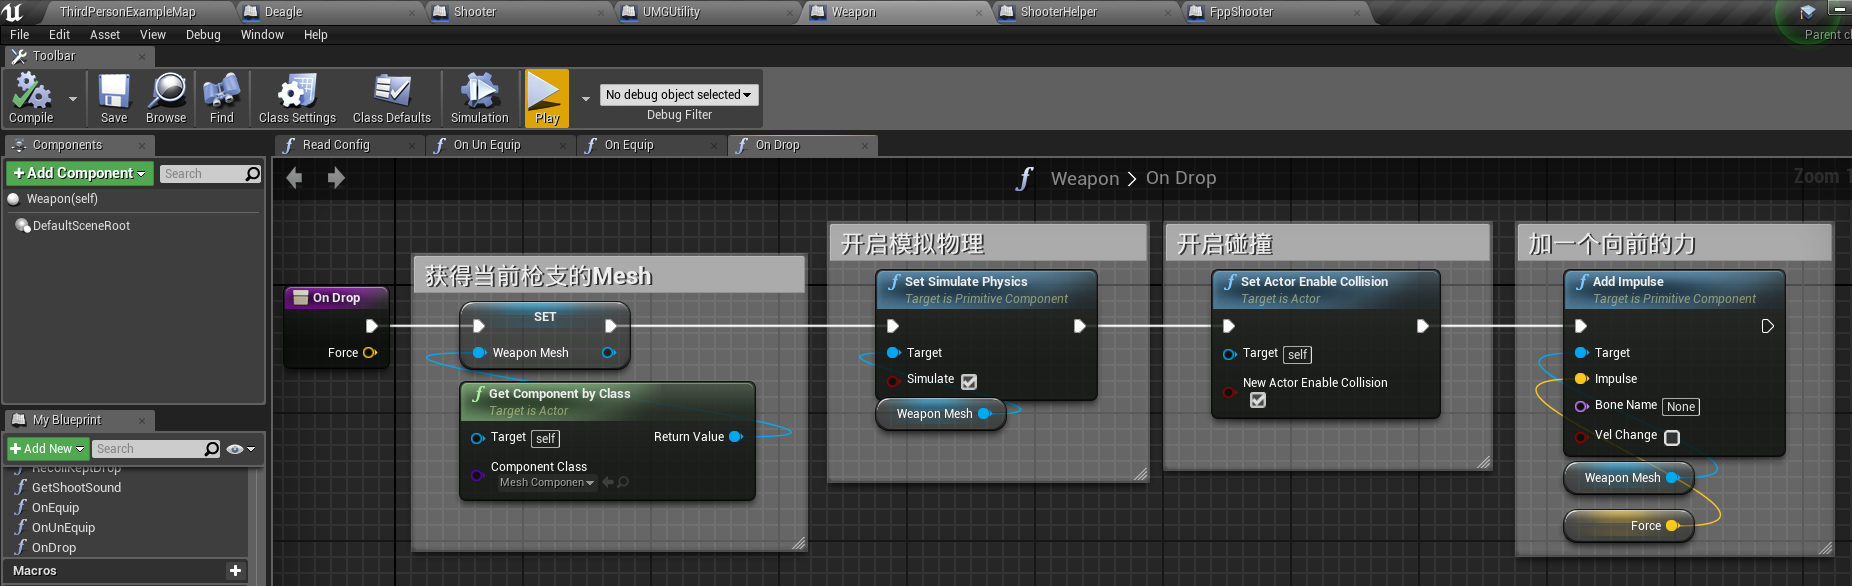
Task: Select OnDrop function in list
Action: pyautogui.click(x=53, y=548)
